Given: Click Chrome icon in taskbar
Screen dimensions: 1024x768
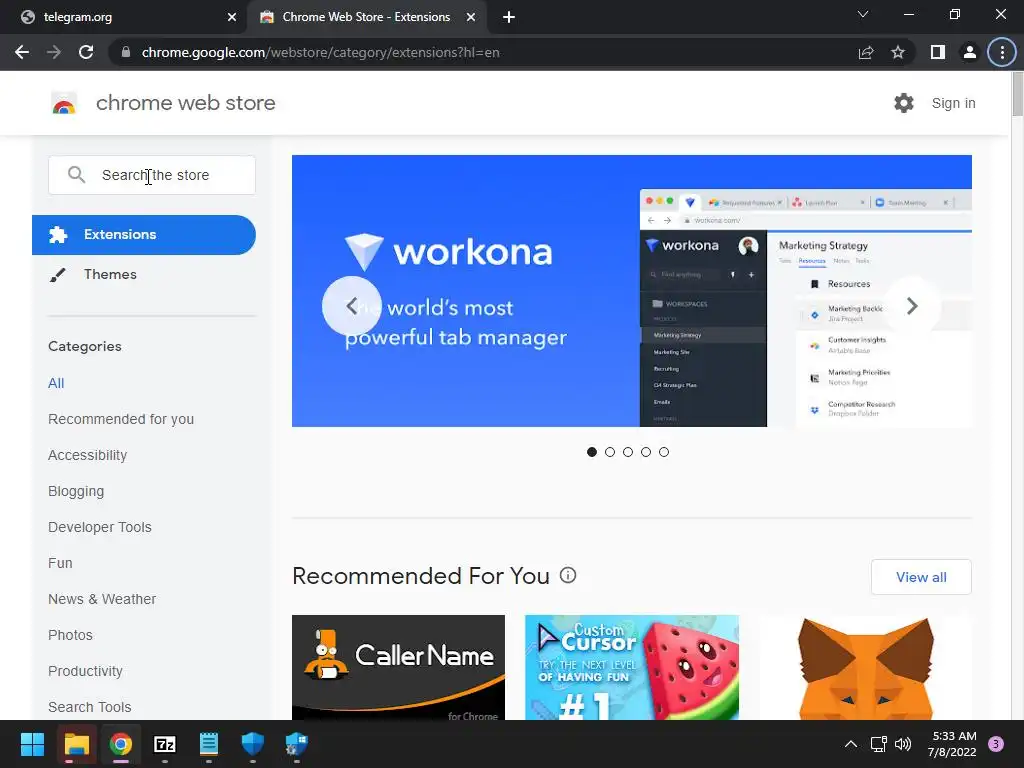Looking at the screenshot, I should 121,744.
